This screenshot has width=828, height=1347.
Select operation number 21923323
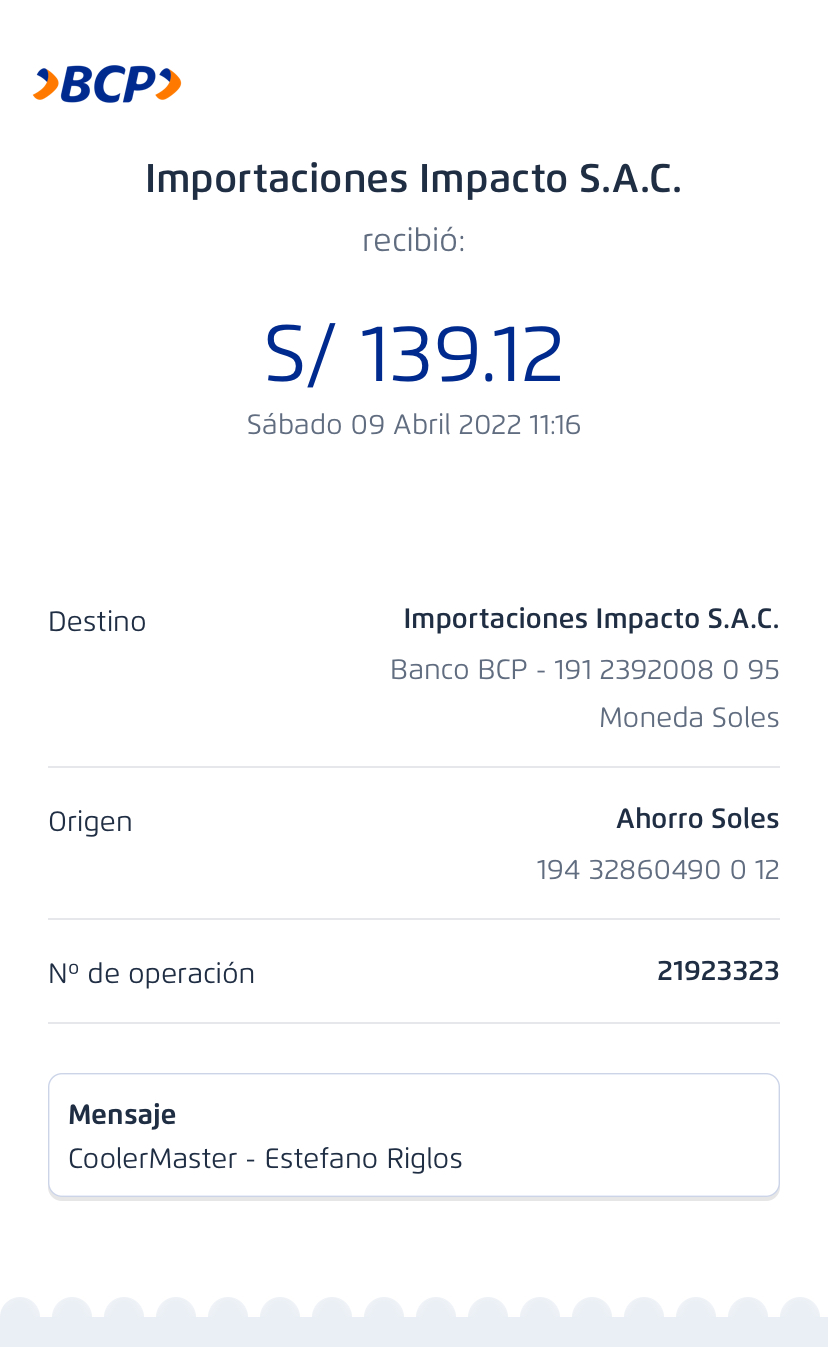717,971
